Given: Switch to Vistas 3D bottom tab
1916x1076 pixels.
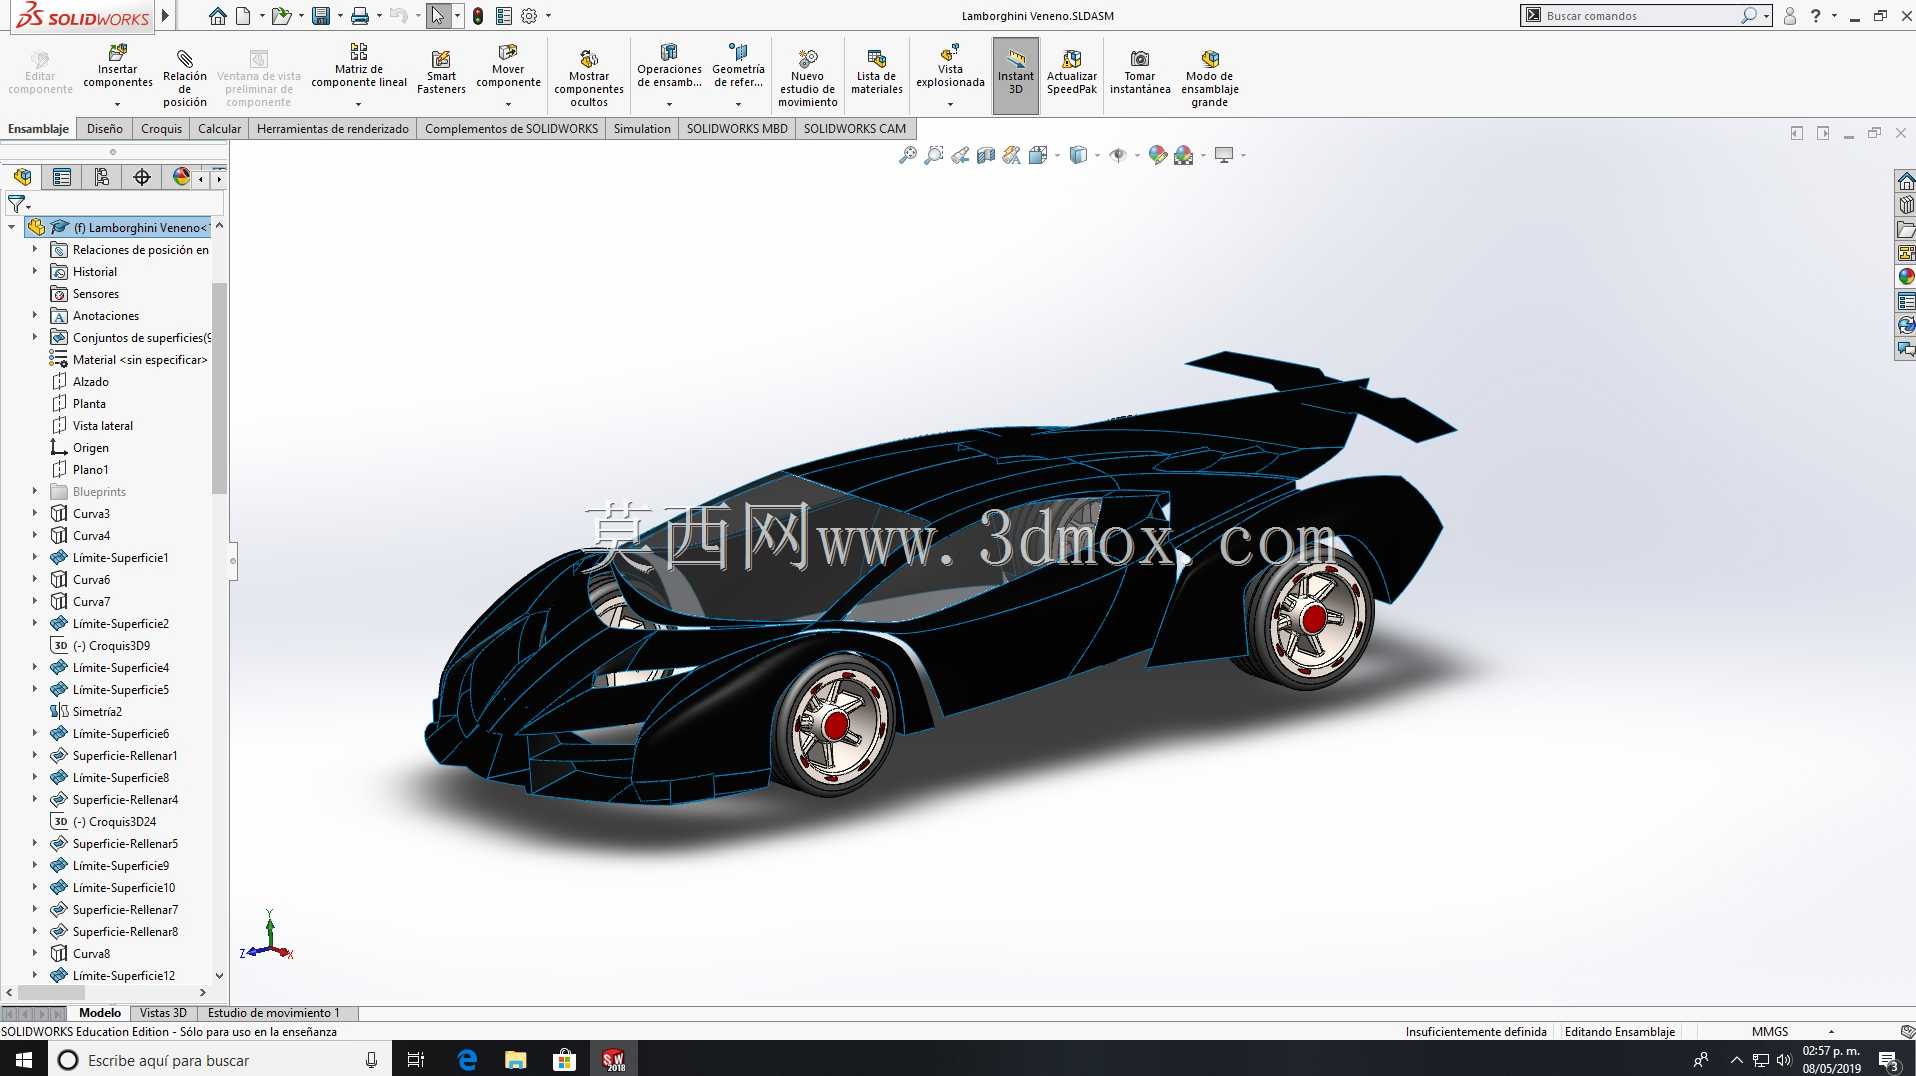Looking at the screenshot, I should [163, 1013].
